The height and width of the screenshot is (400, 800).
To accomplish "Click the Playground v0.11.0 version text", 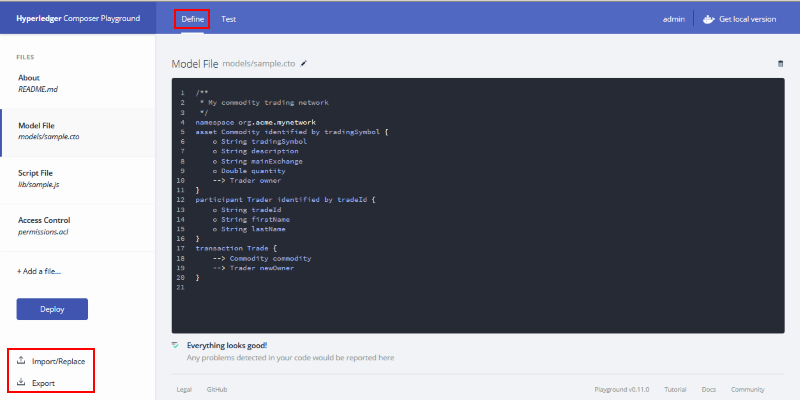I will tap(622, 389).
